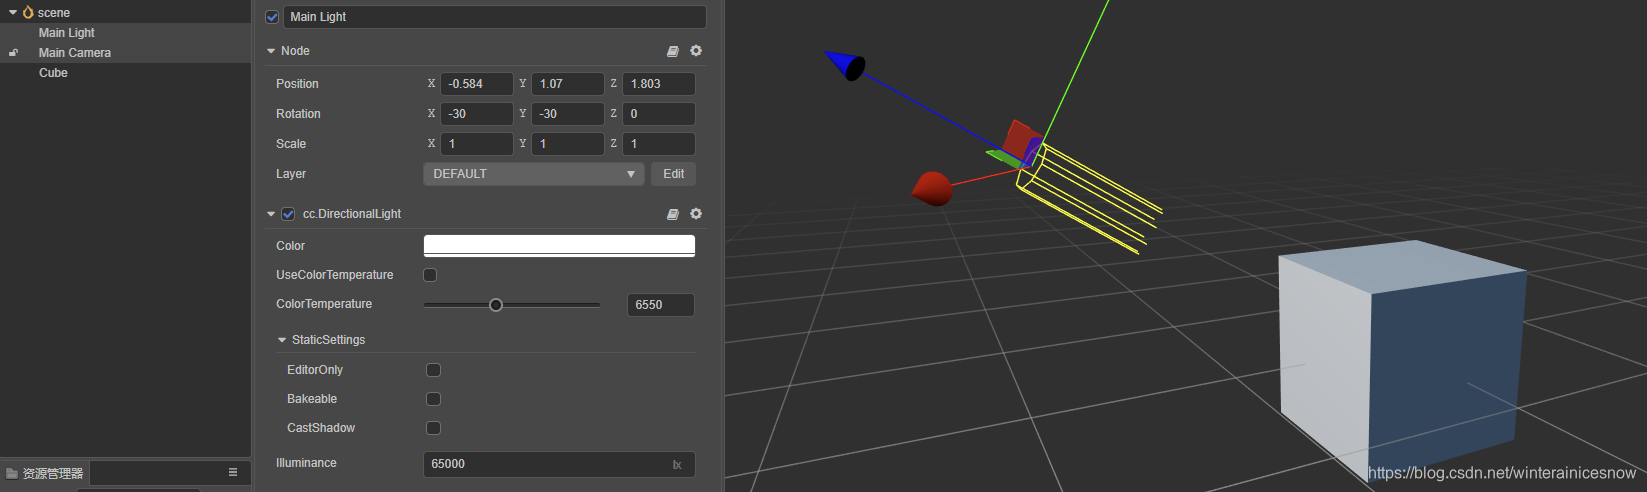Select the red plane handle on gizmo
This screenshot has height=492, width=1647.
pos(1020,138)
